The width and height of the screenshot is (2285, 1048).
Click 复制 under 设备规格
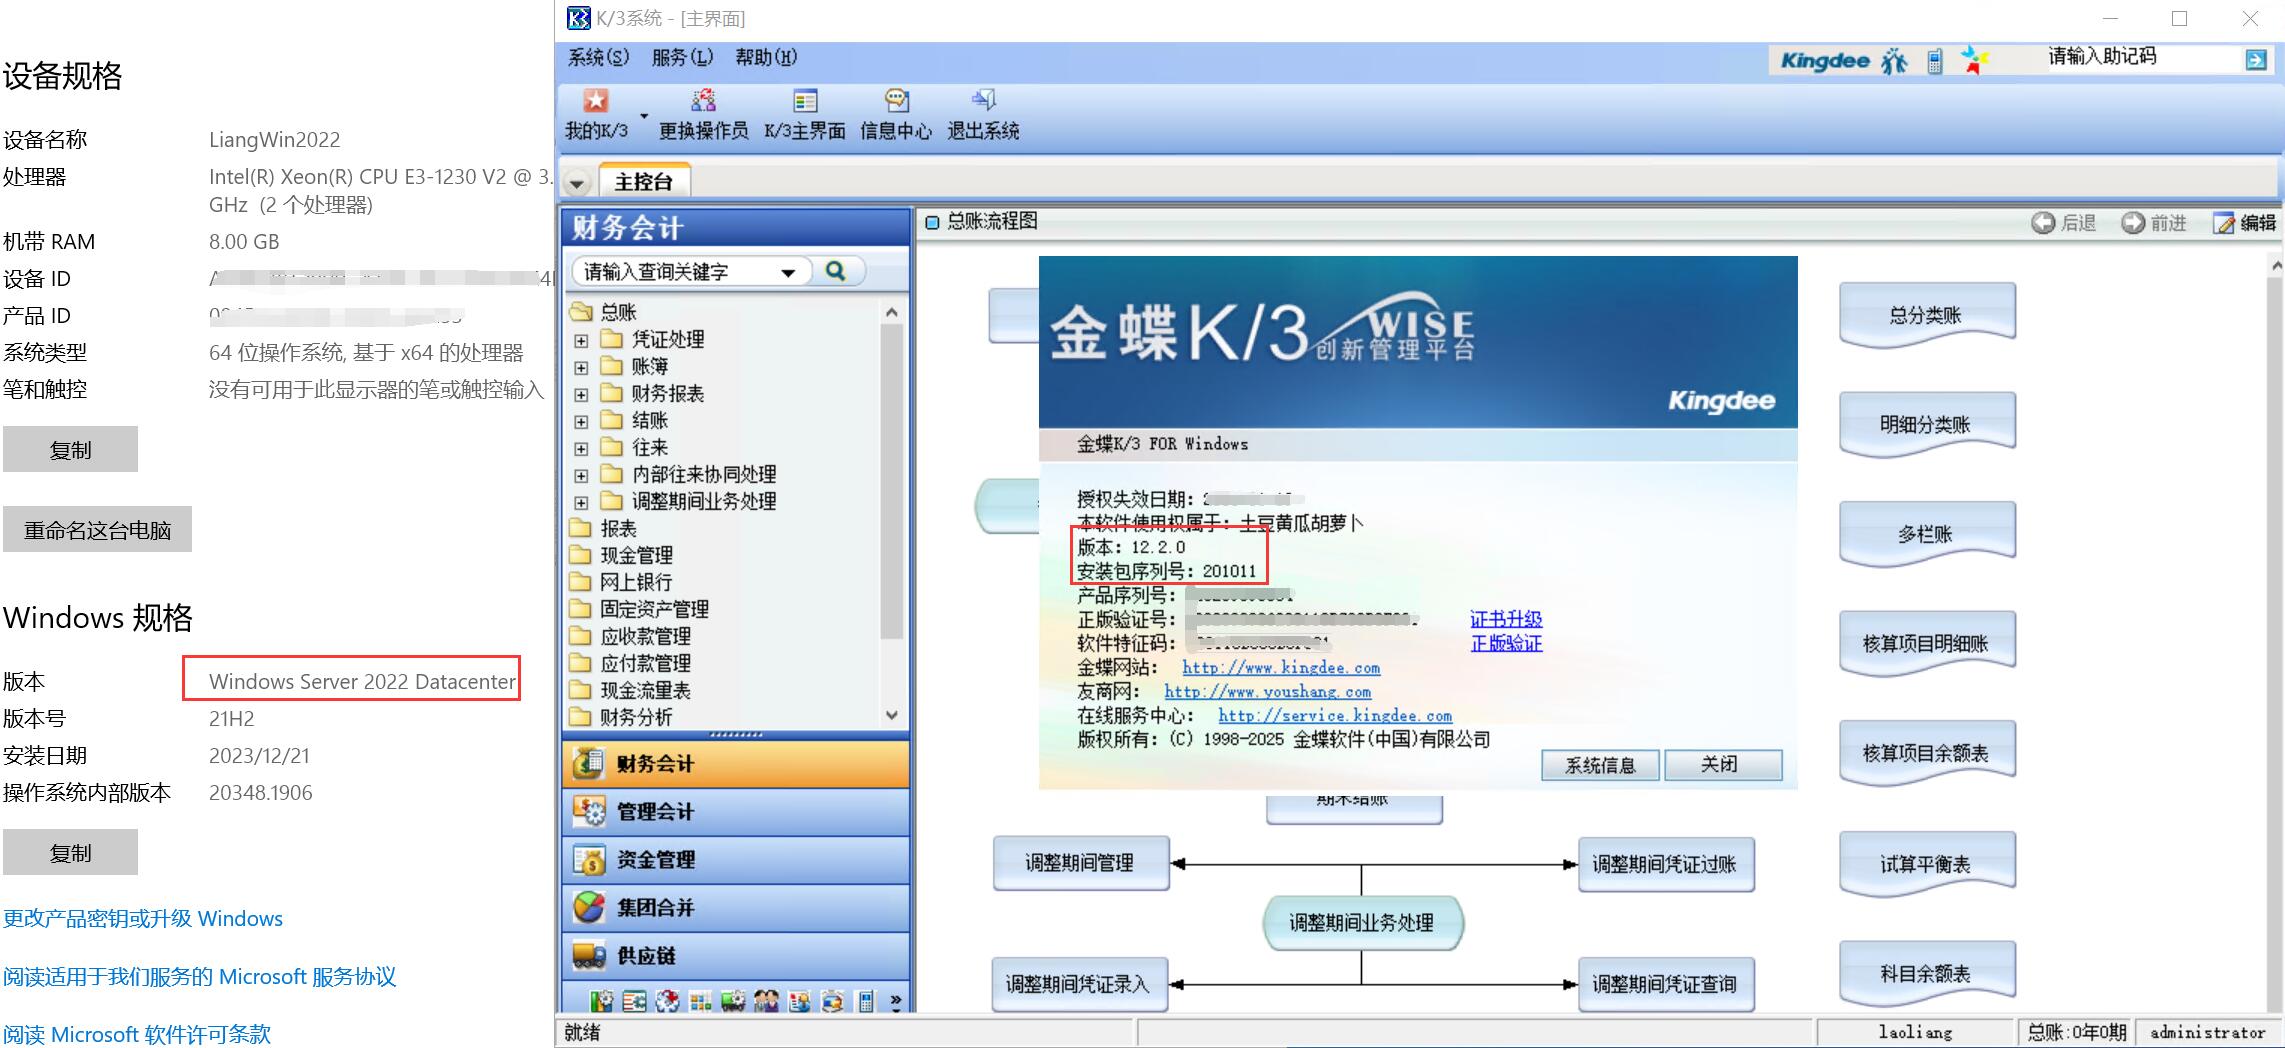70,449
